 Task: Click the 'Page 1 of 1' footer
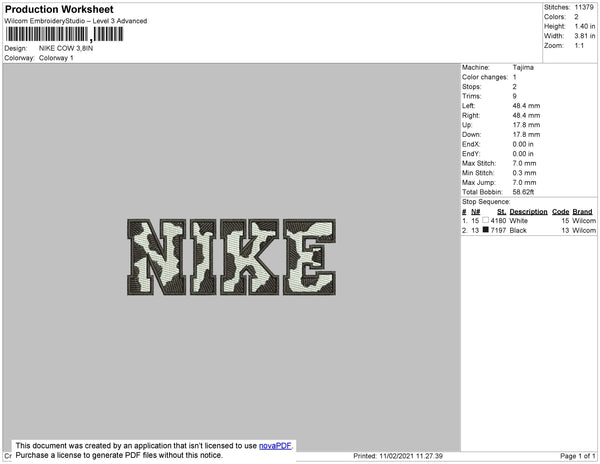[578, 456]
